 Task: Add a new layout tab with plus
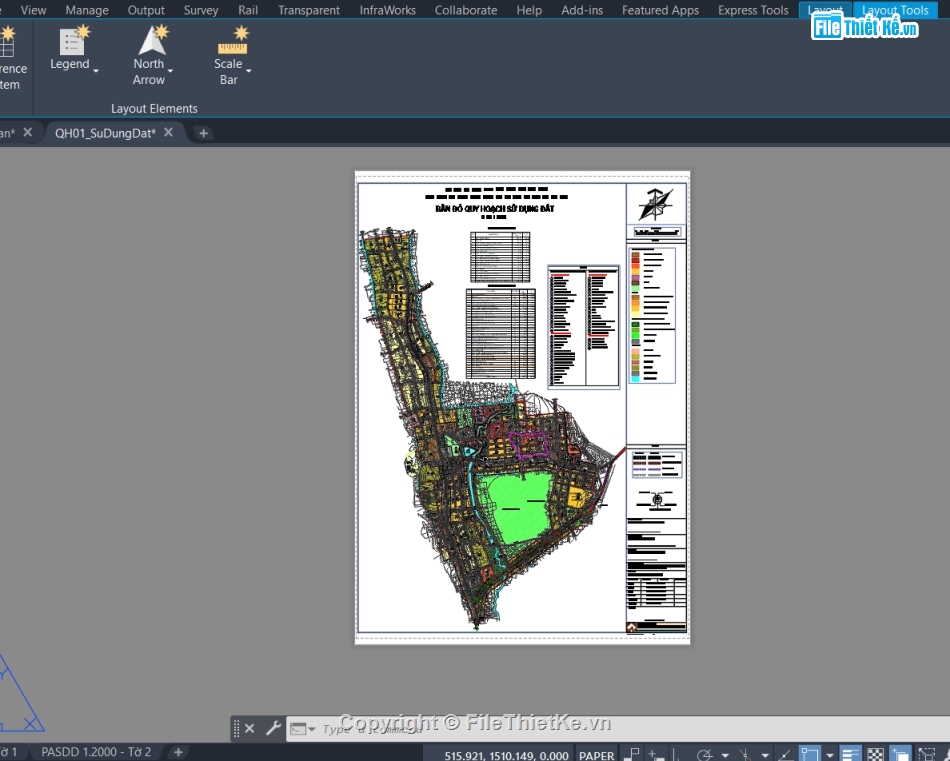tap(178, 752)
